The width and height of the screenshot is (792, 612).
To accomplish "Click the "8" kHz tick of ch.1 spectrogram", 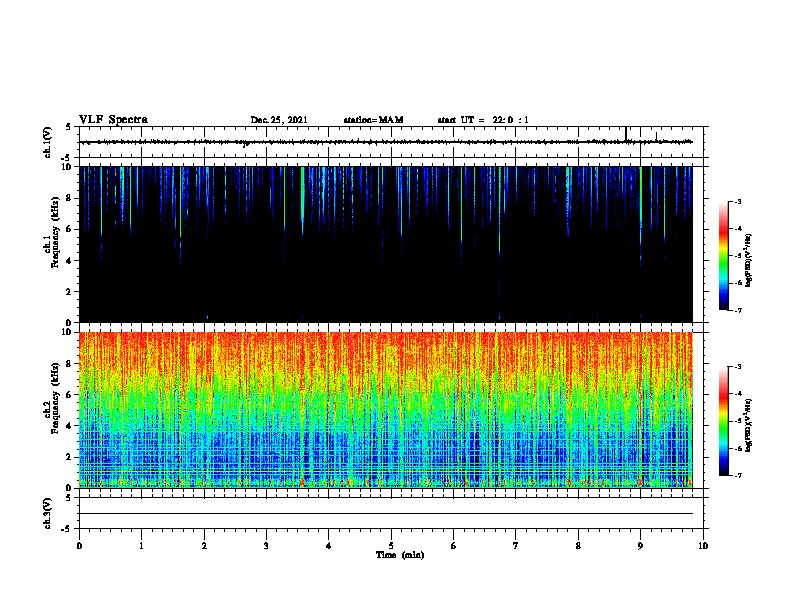I will 70,198.
